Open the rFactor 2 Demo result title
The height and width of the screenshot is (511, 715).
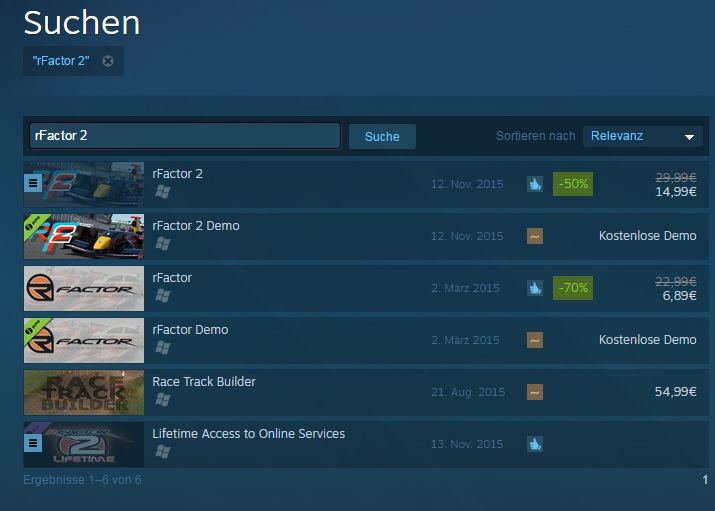(x=196, y=226)
